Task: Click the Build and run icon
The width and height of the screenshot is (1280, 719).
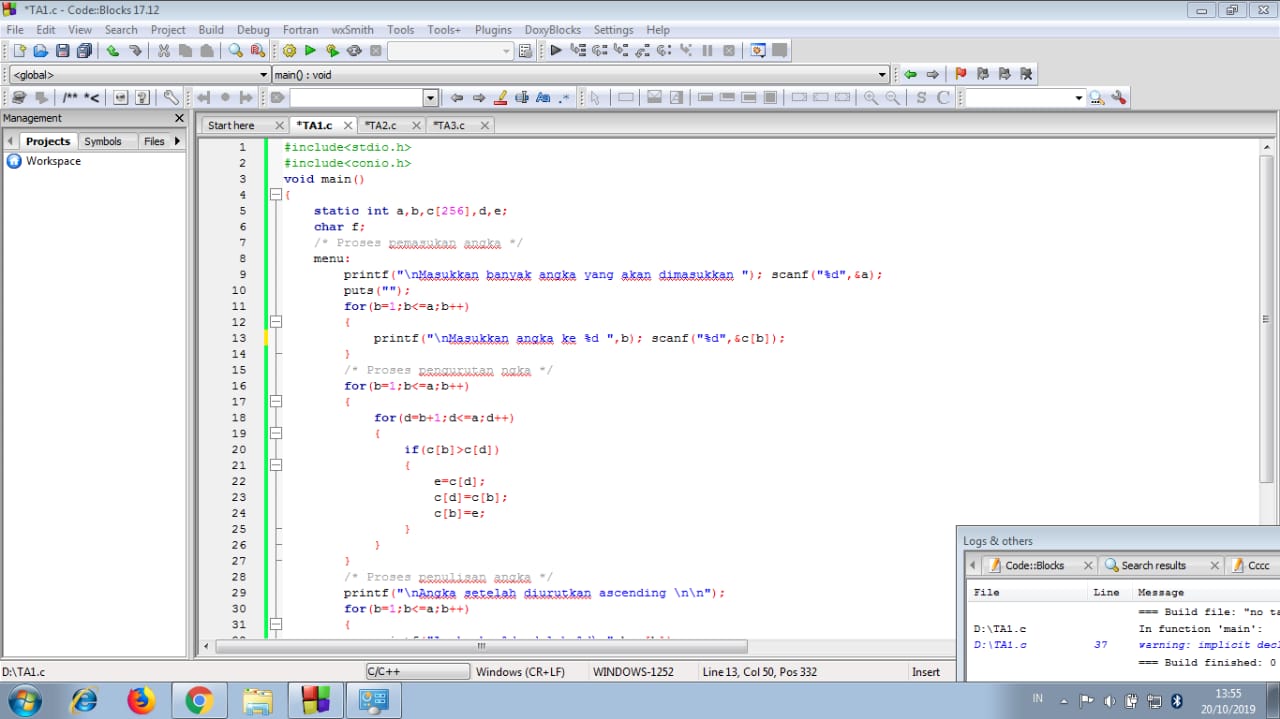Action: 332,51
